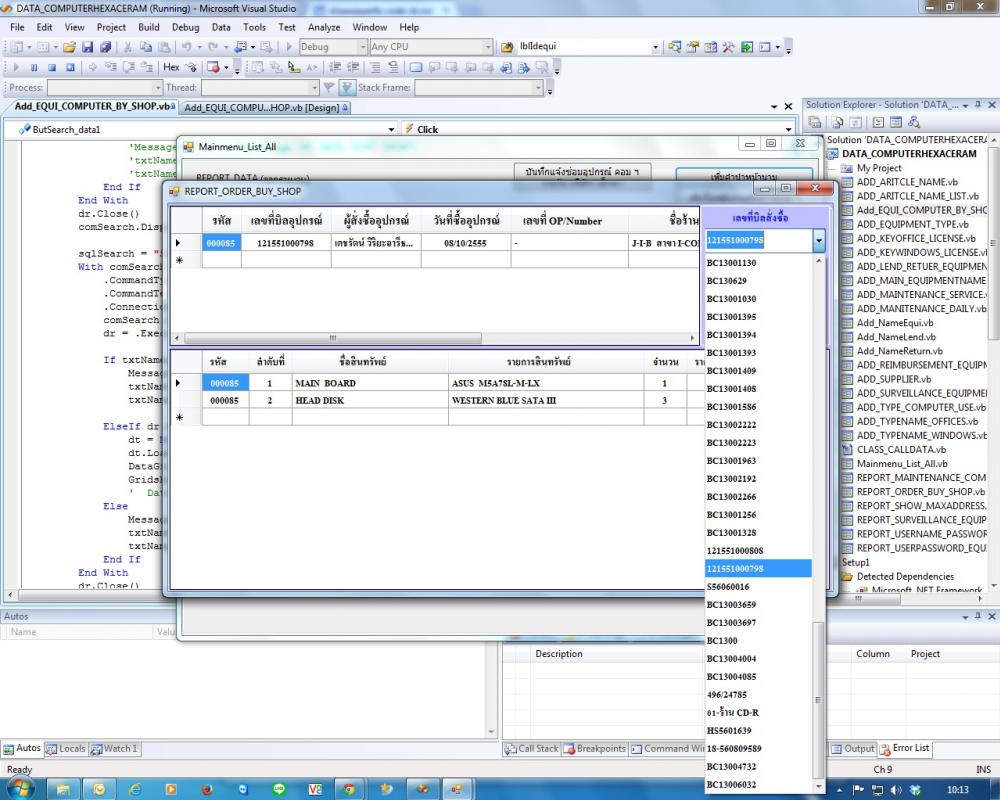Open the Properties Window toolbar icon
Screen dimensions: 1000x800
click(693, 47)
